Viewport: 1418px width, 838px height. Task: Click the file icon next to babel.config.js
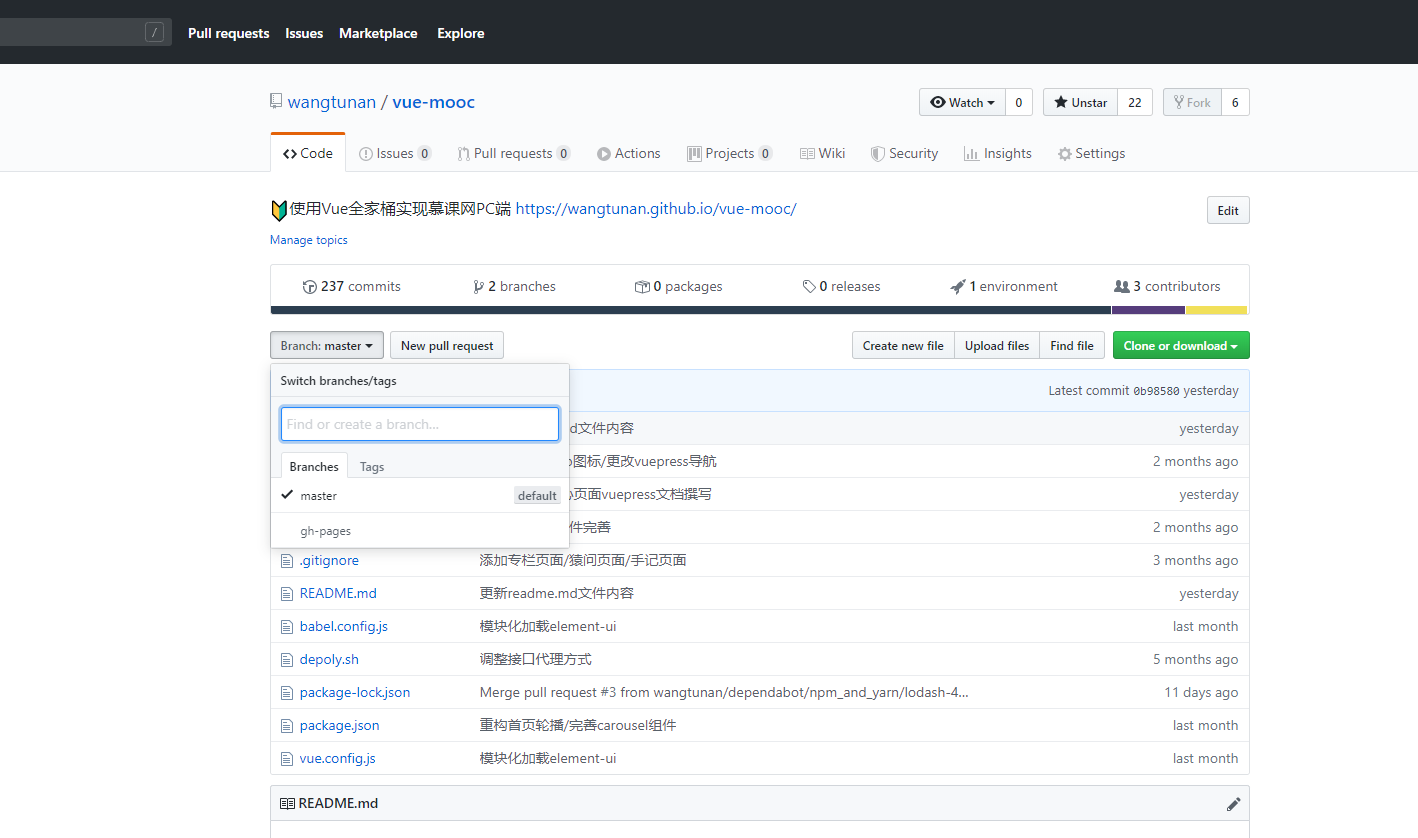click(286, 627)
